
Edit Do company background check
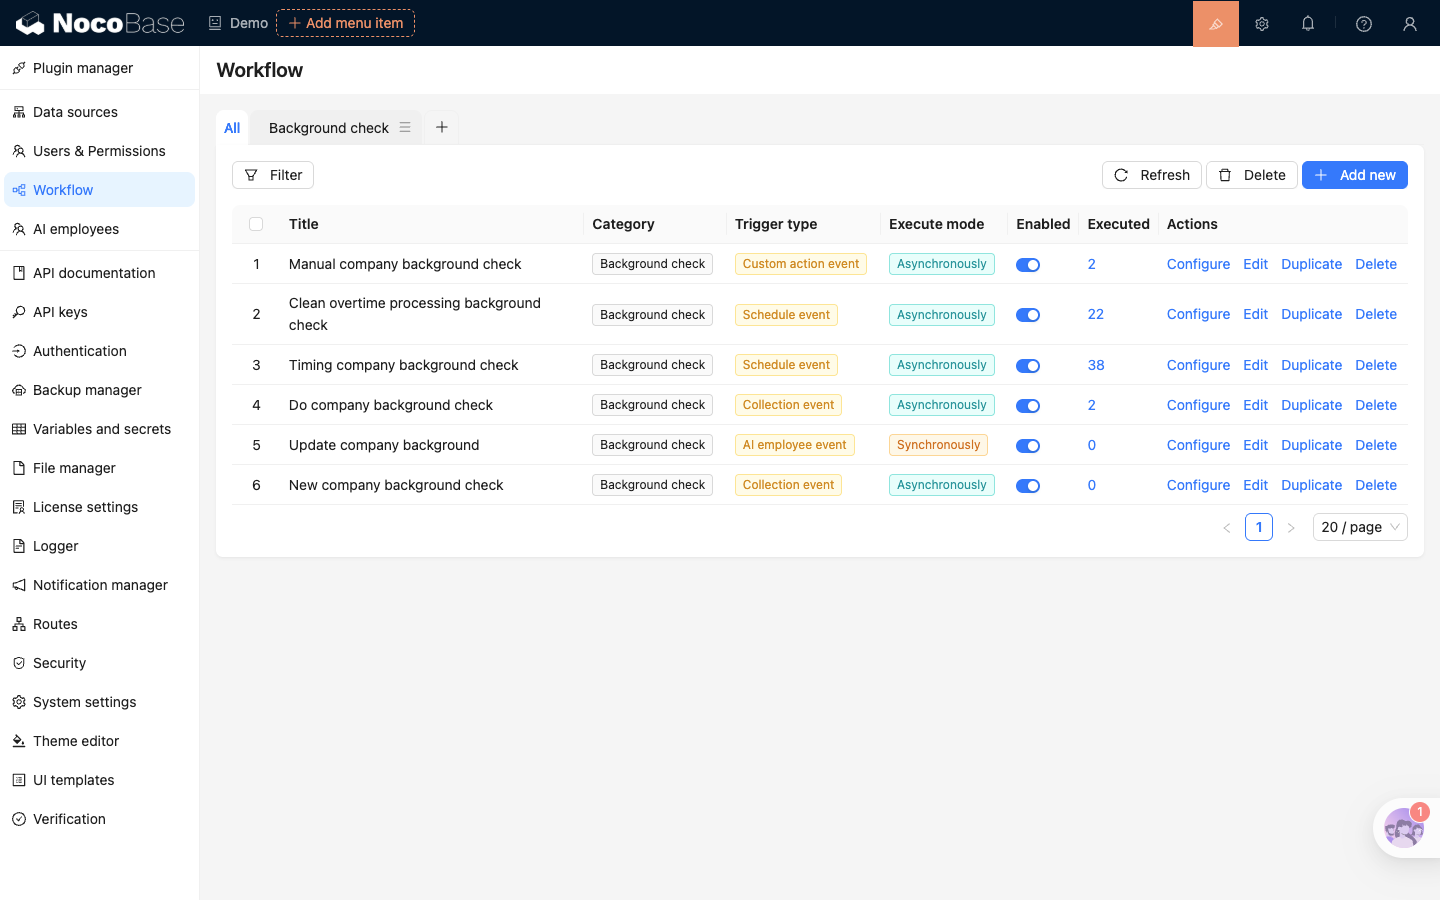point(1255,405)
